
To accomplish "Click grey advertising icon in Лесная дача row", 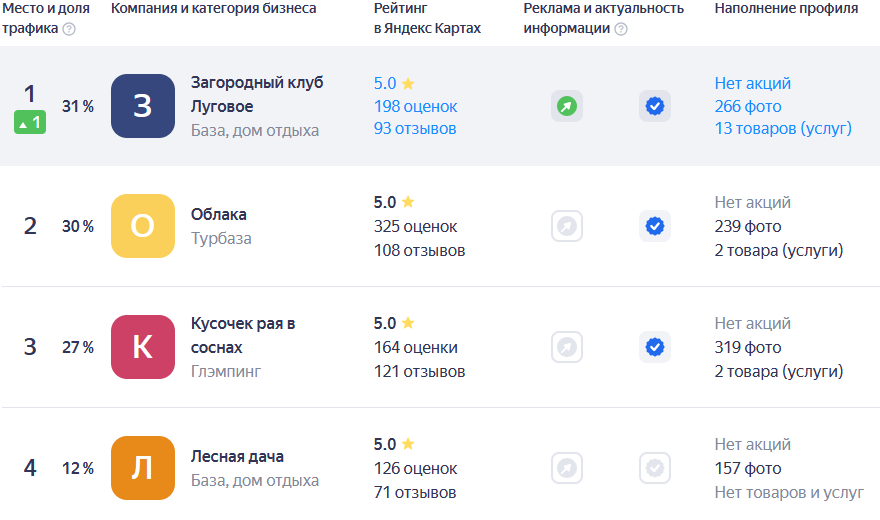I will click(x=567, y=467).
